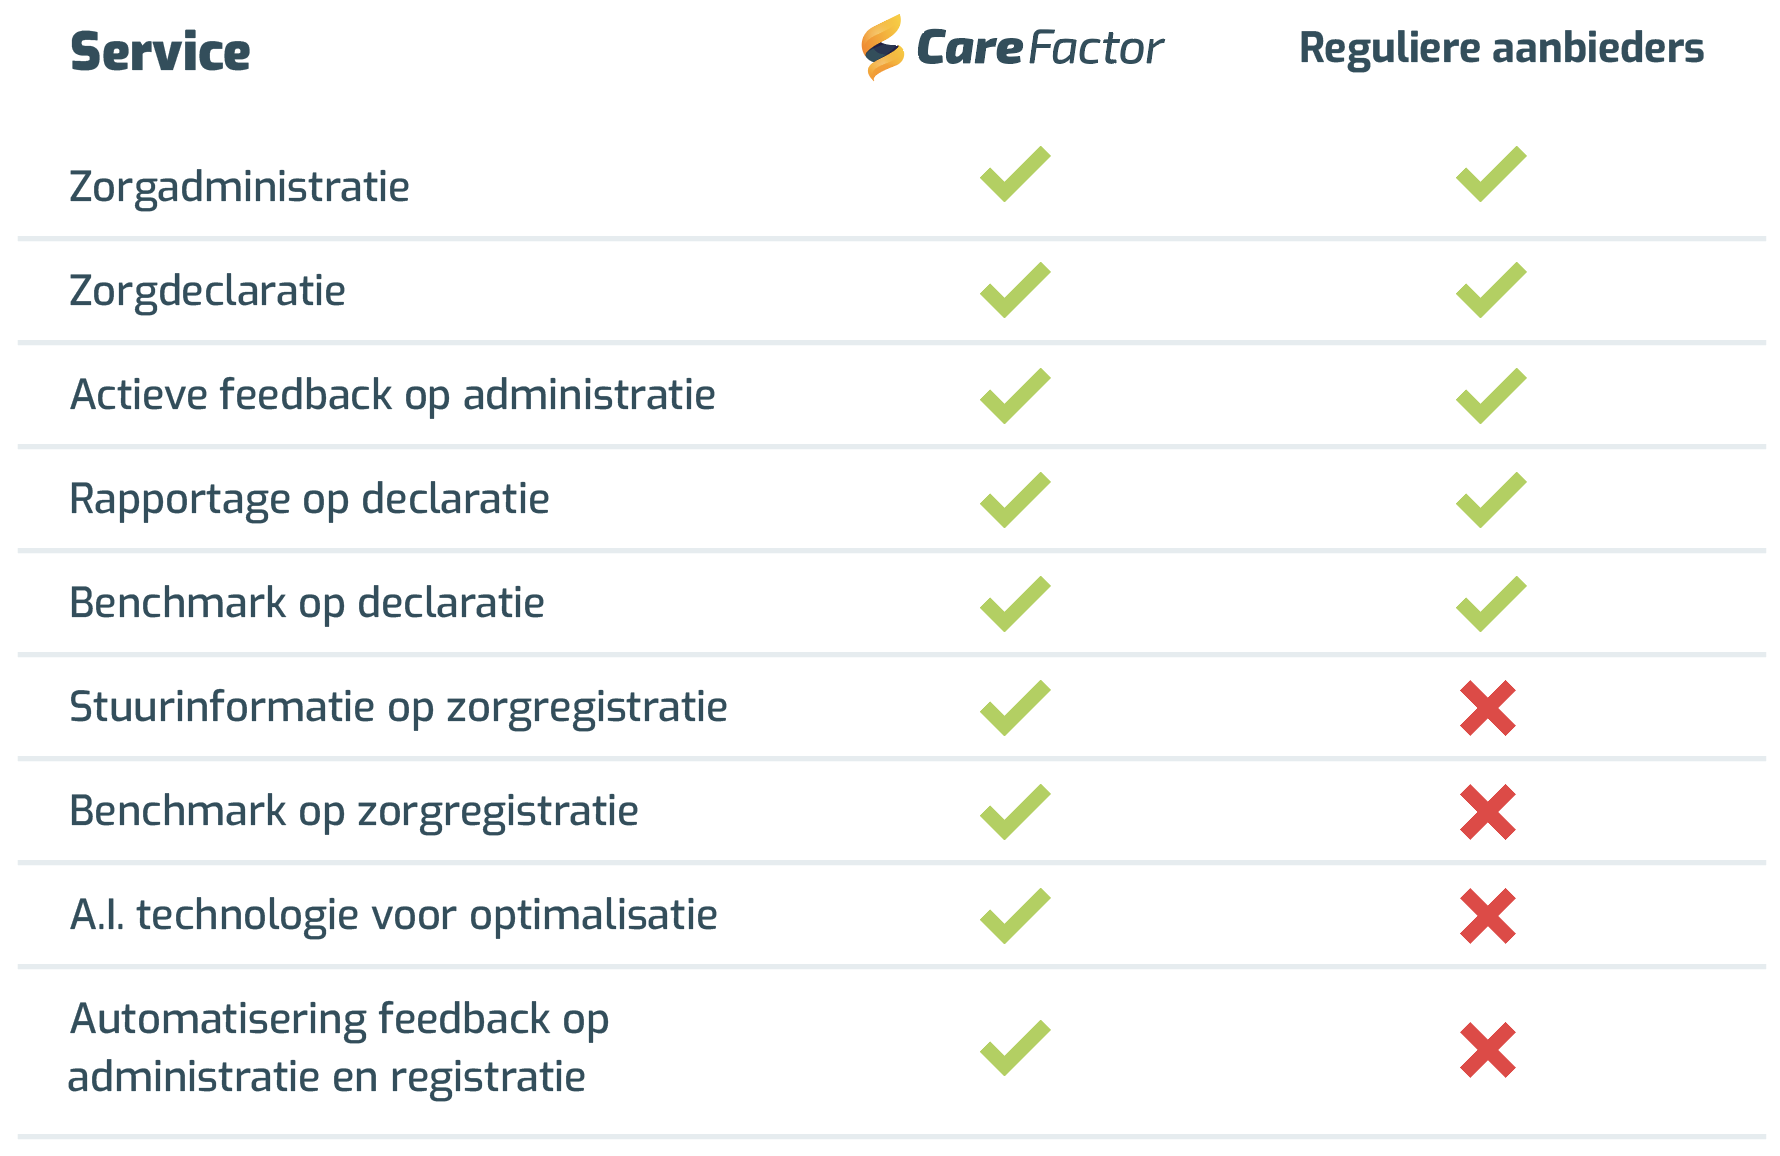Click CareFactor checkmark for Automatisering feedback row
Image resolution: width=1780 pixels, height=1156 pixels.
(x=1015, y=1048)
